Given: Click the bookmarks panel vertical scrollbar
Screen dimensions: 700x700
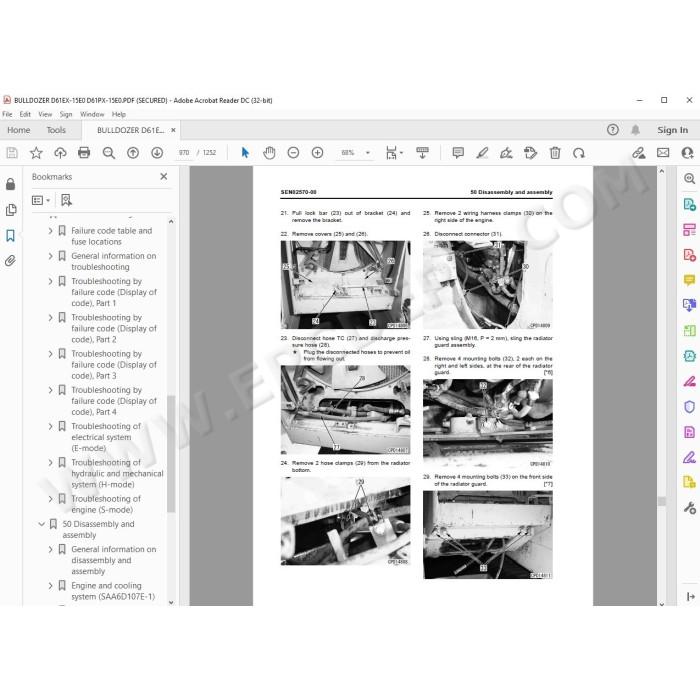Looking at the screenshot, I should (171, 453).
